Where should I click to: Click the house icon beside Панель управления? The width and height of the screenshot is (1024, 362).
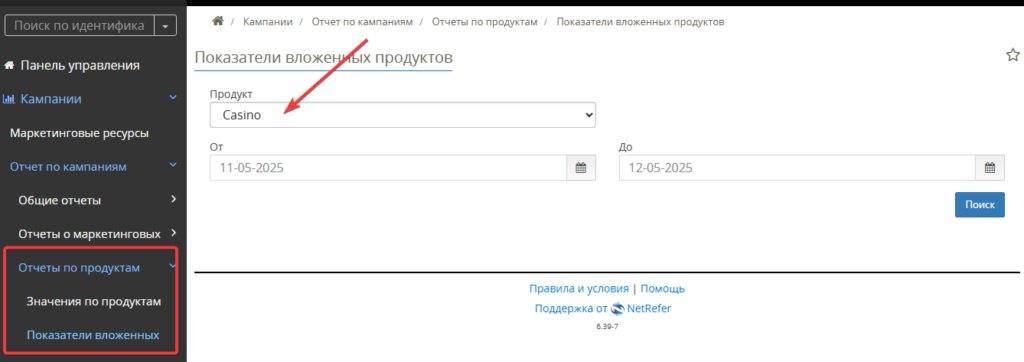tap(9, 65)
